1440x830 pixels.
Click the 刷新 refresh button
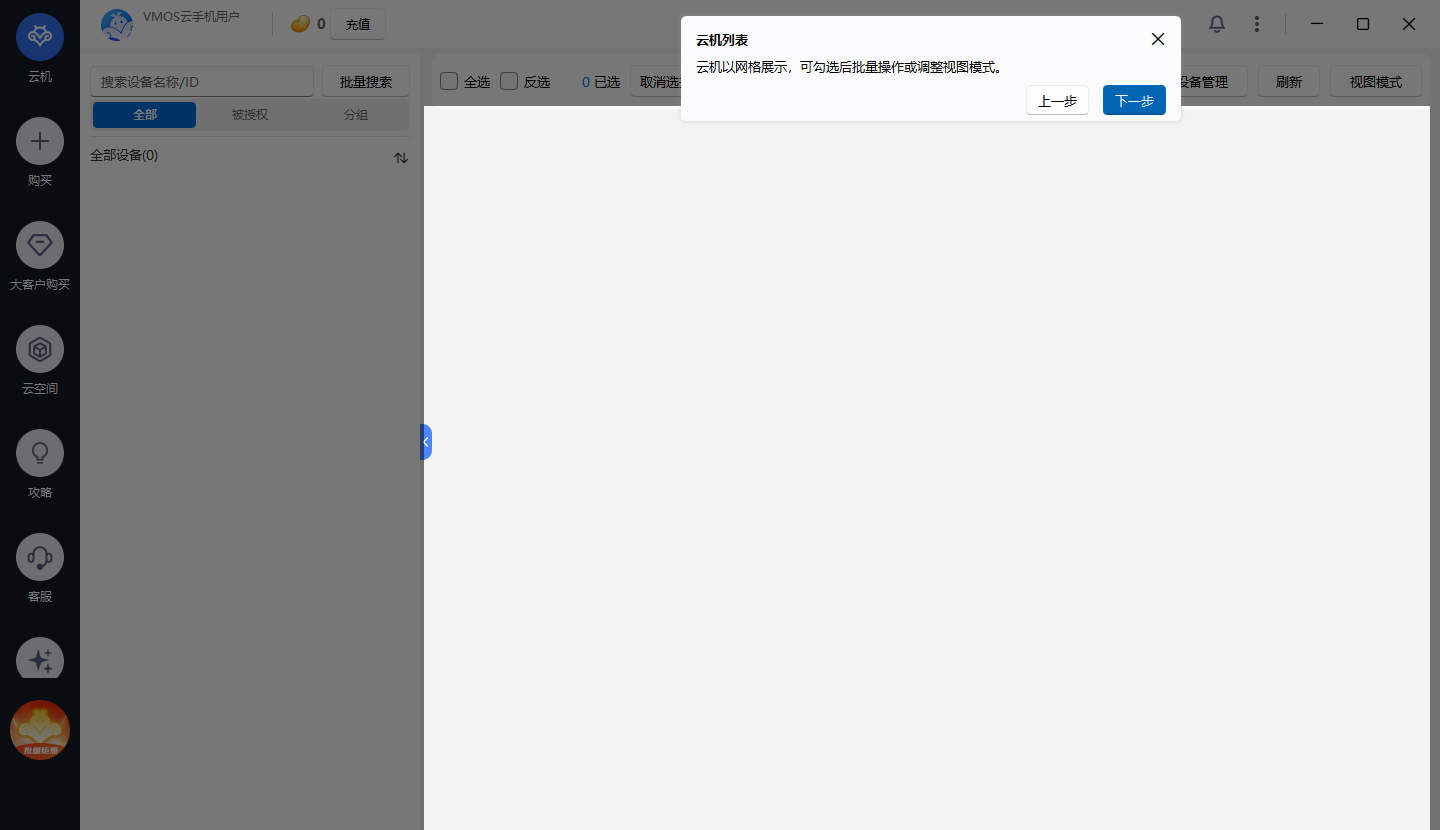pyautogui.click(x=1289, y=82)
